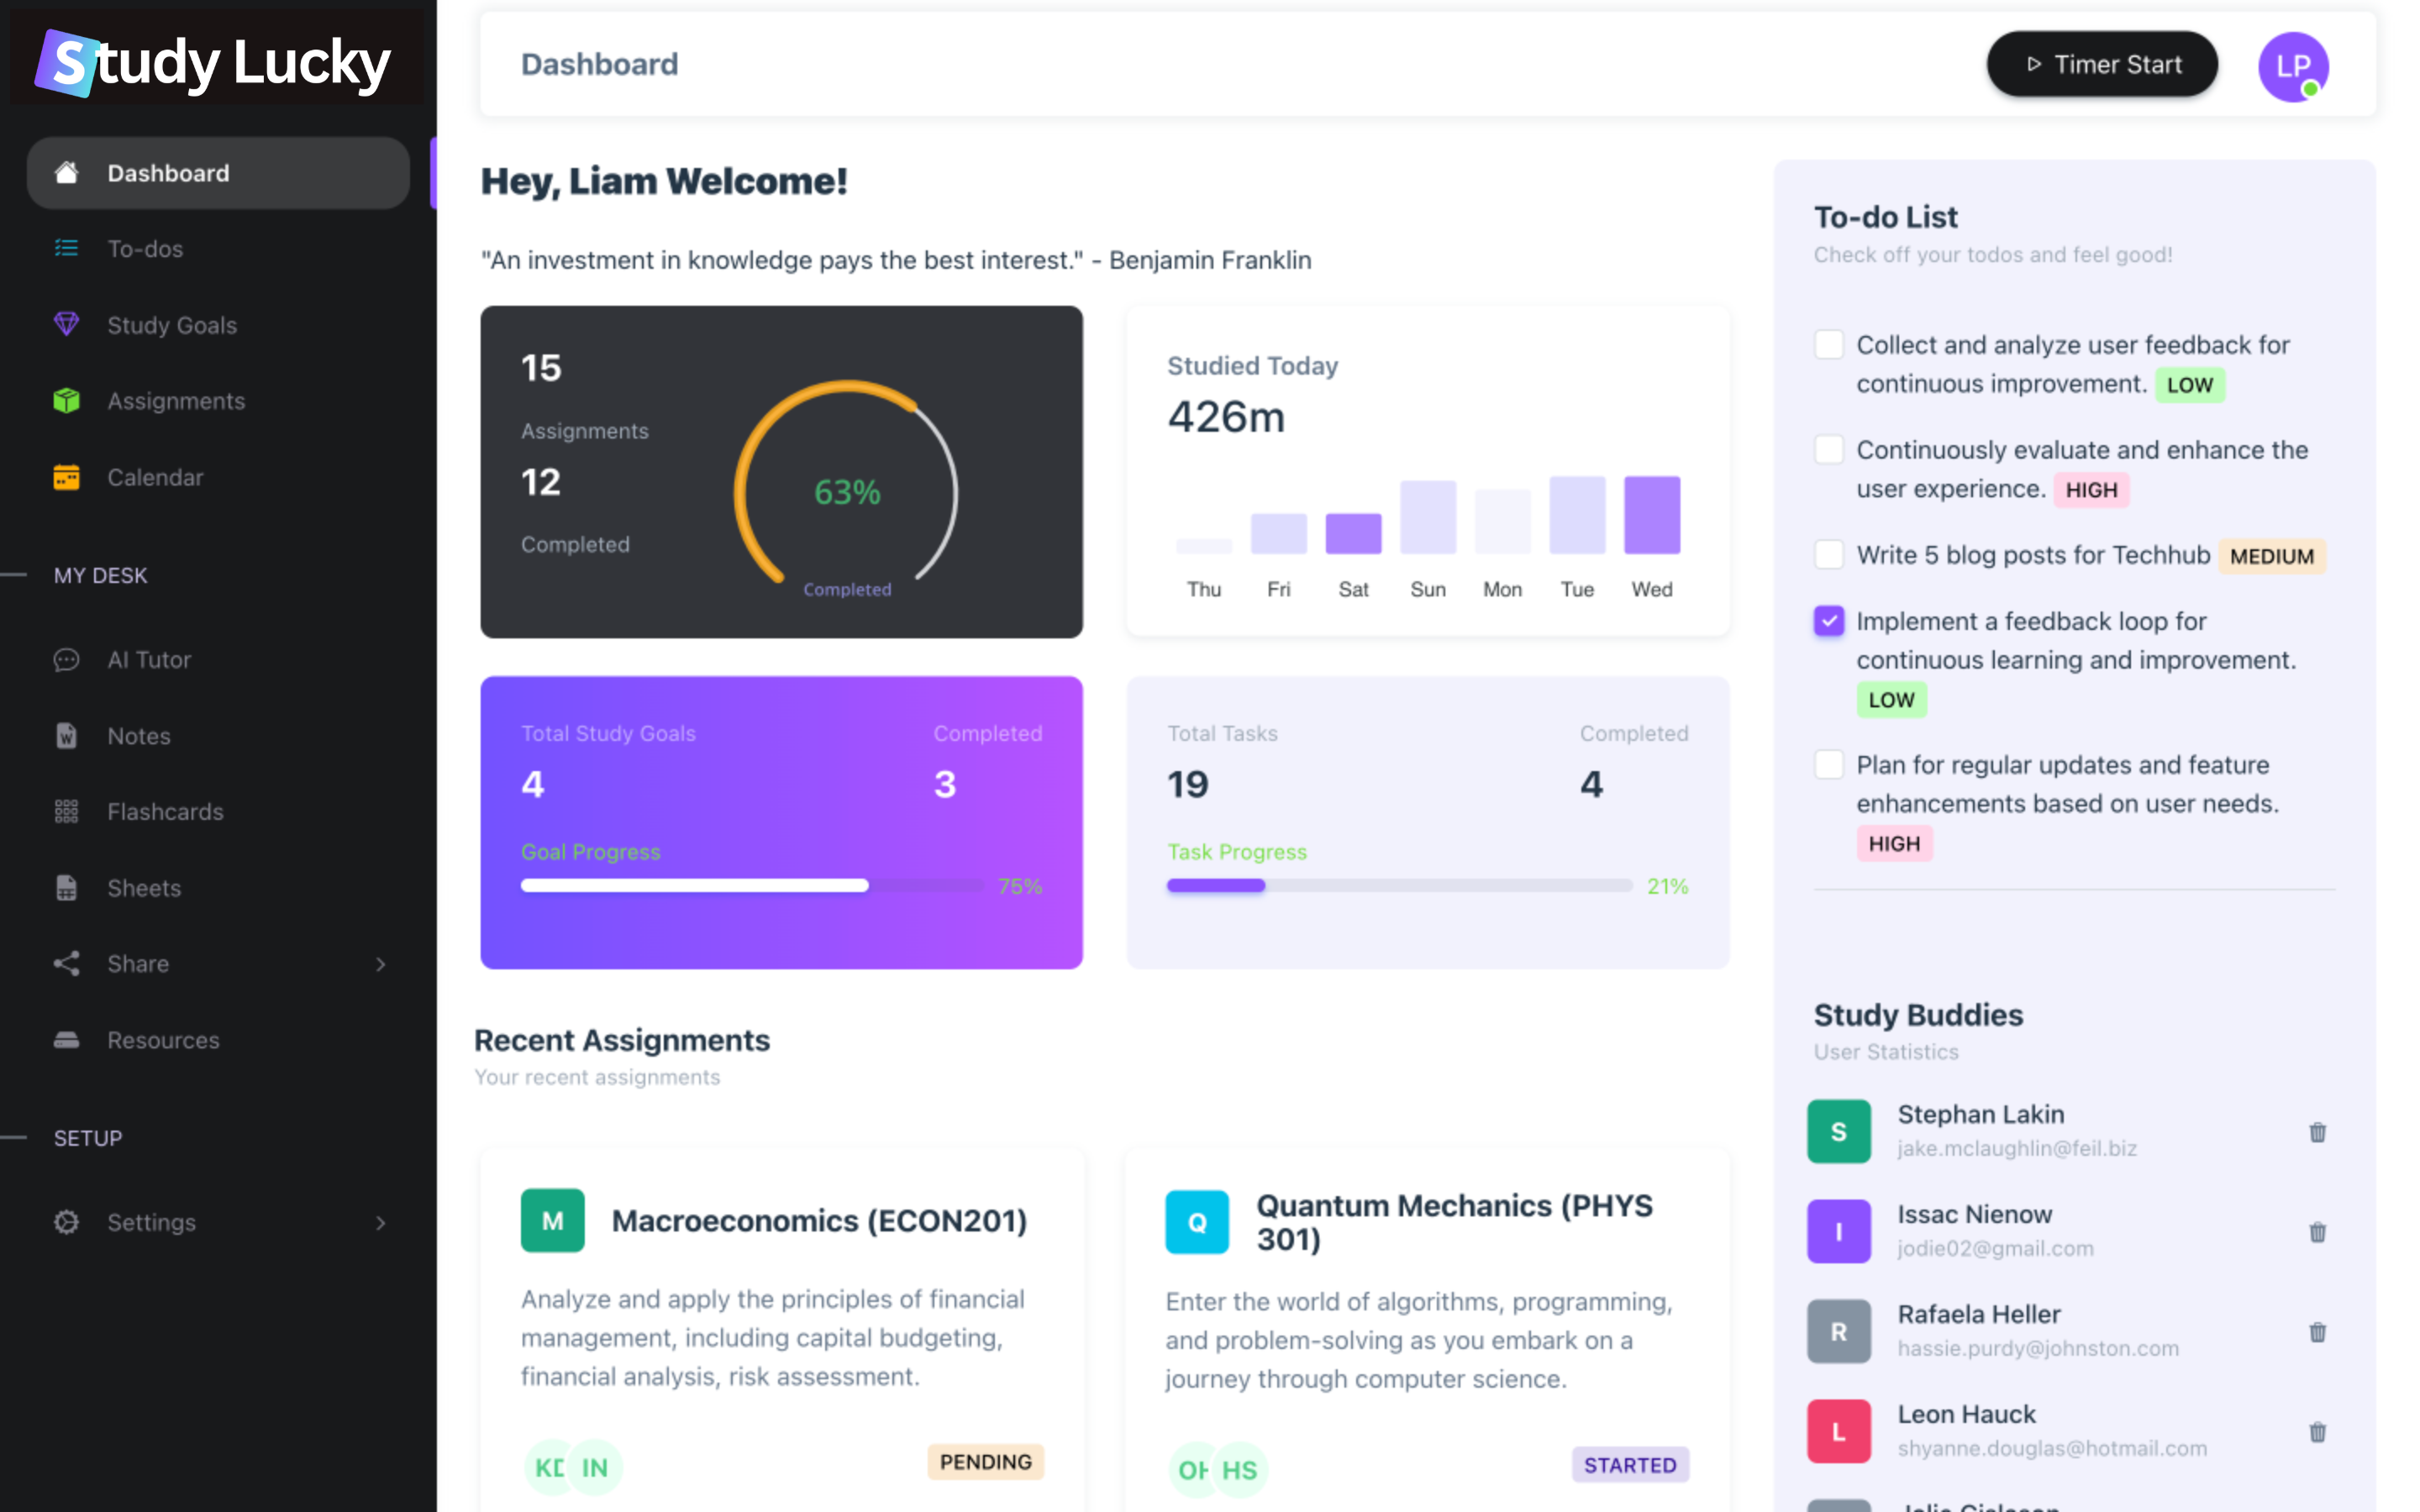This screenshot has height=1512, width=2420.
Task: Open Notes from My Desk
Action: (x=138, y=735)
